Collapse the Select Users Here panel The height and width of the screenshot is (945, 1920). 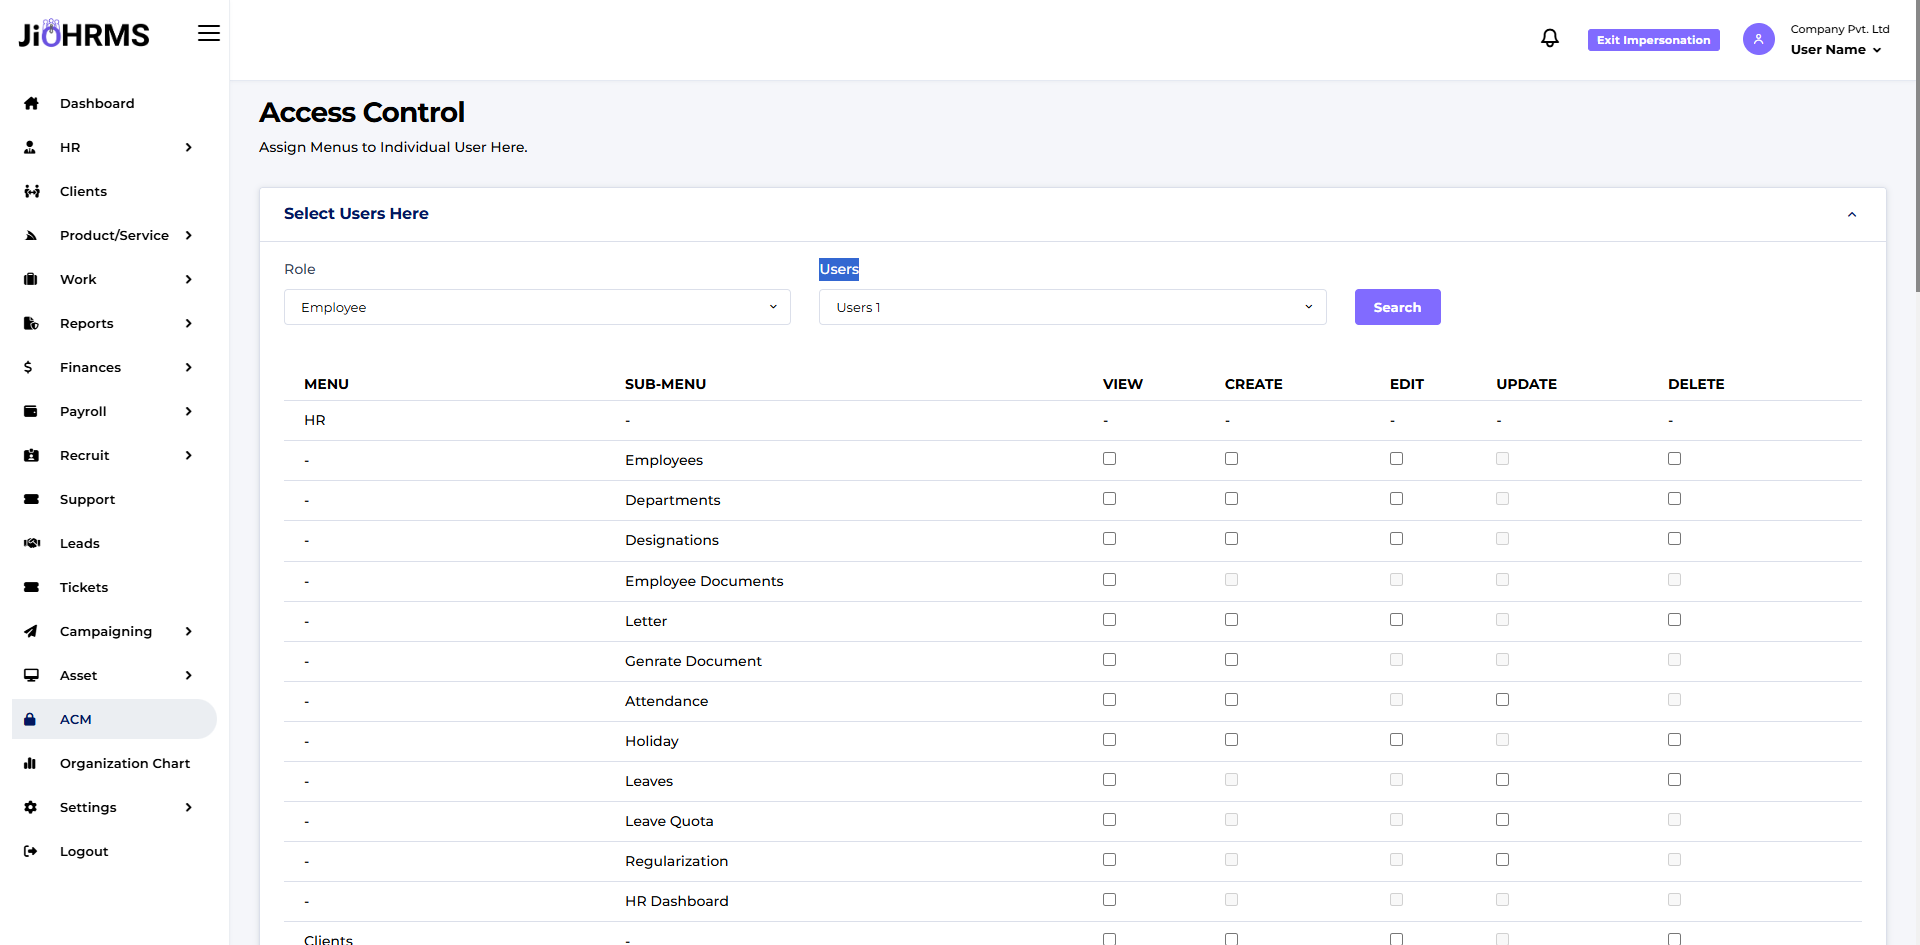[x=1851, y=214]
